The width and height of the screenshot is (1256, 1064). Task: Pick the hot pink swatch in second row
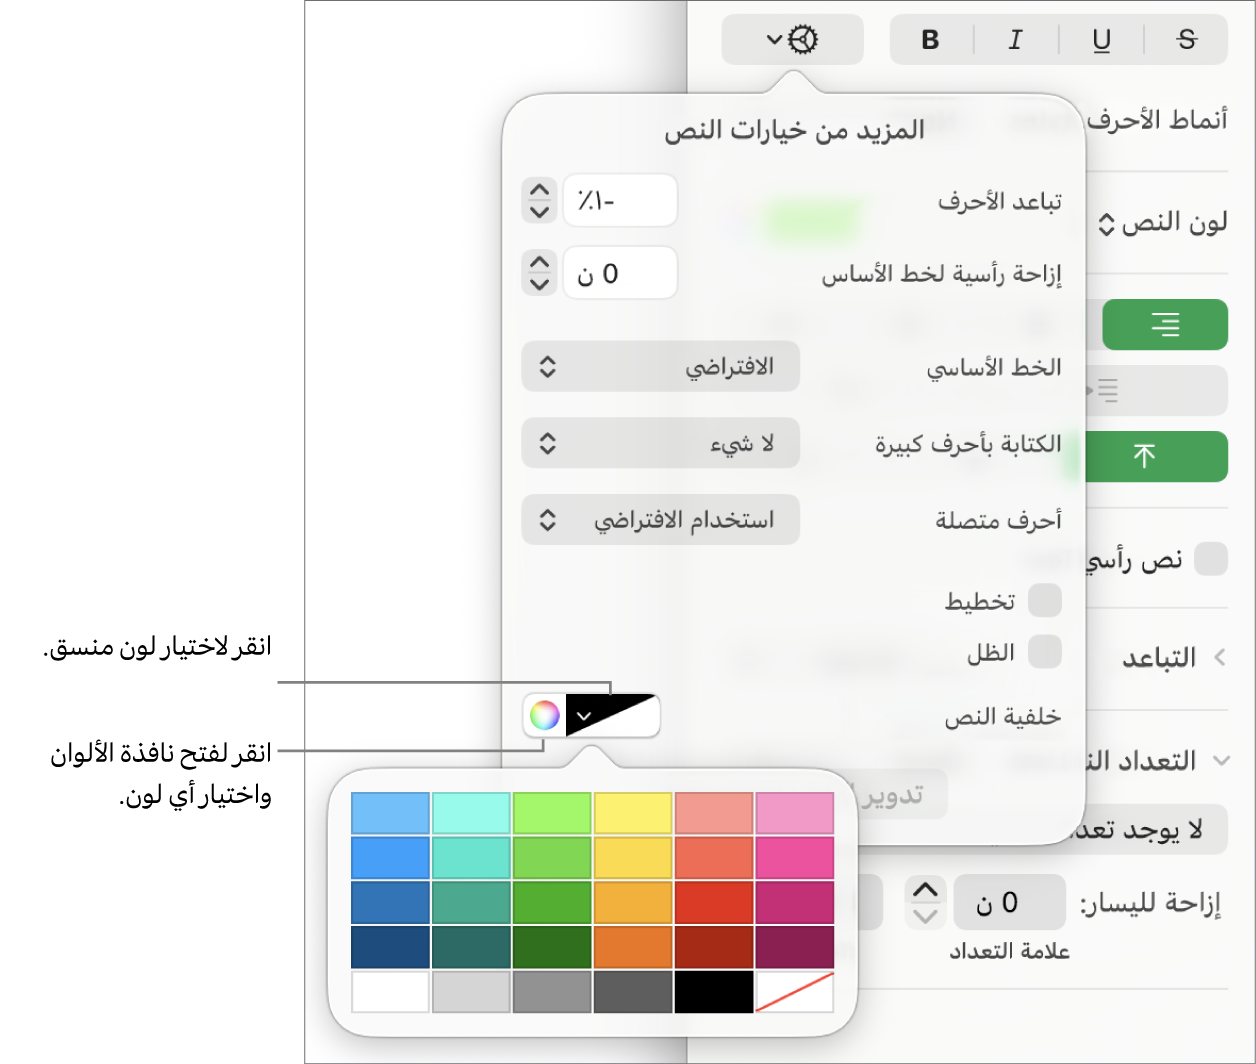click(x=795, y=858)
